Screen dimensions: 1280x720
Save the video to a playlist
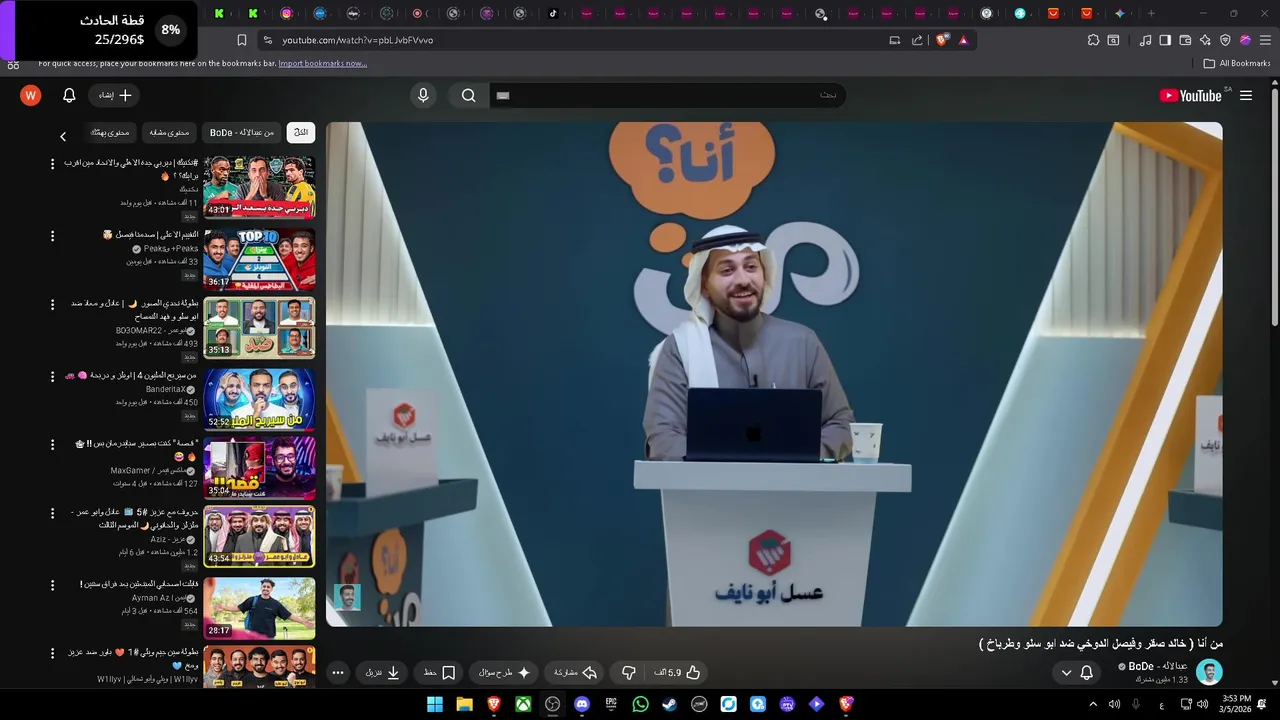pos(440,673)
